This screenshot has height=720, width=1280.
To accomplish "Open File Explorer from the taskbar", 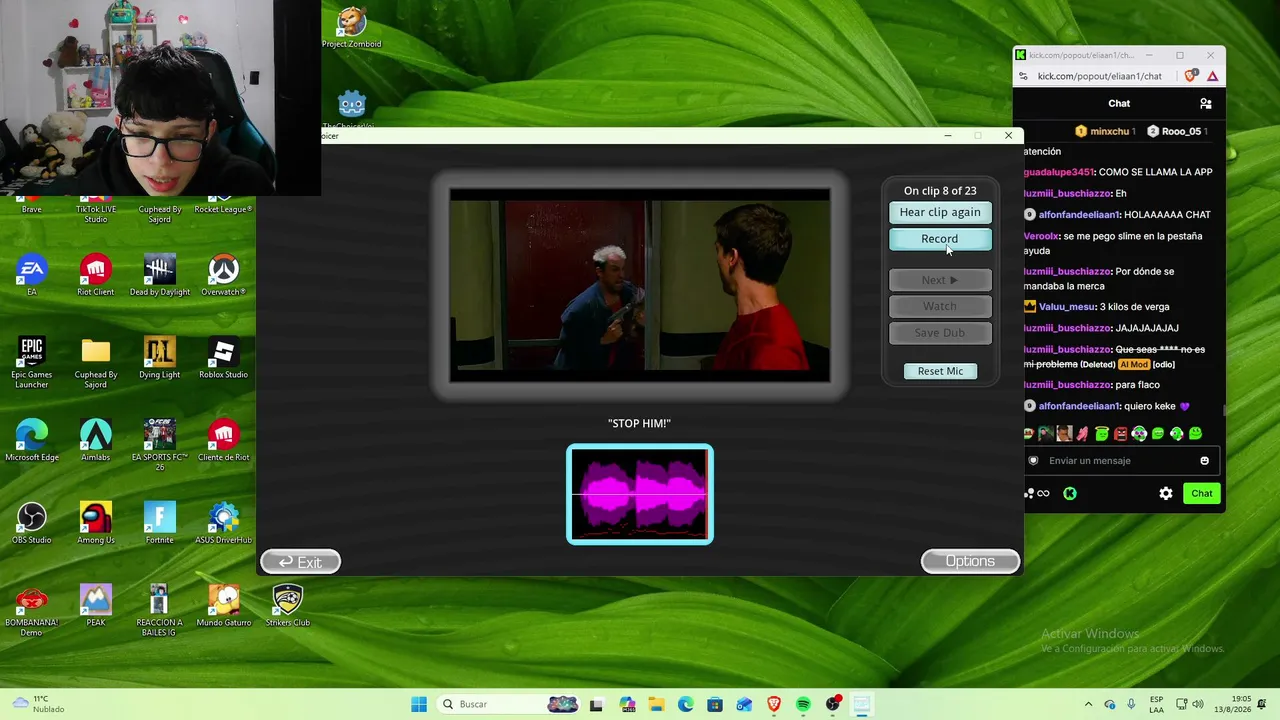I will tap(656, 704).
